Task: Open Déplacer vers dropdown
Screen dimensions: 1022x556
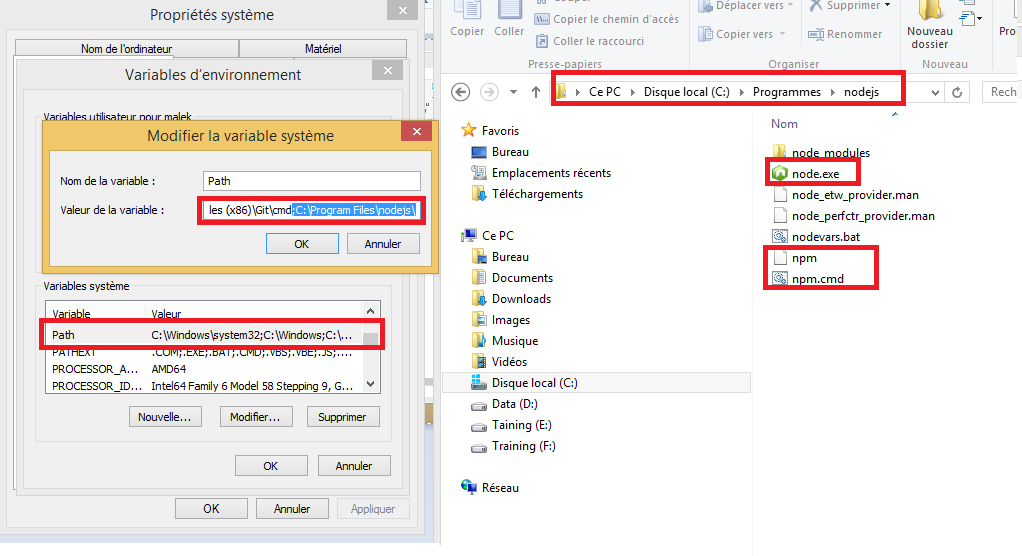Action: click(x=746, y=6)
